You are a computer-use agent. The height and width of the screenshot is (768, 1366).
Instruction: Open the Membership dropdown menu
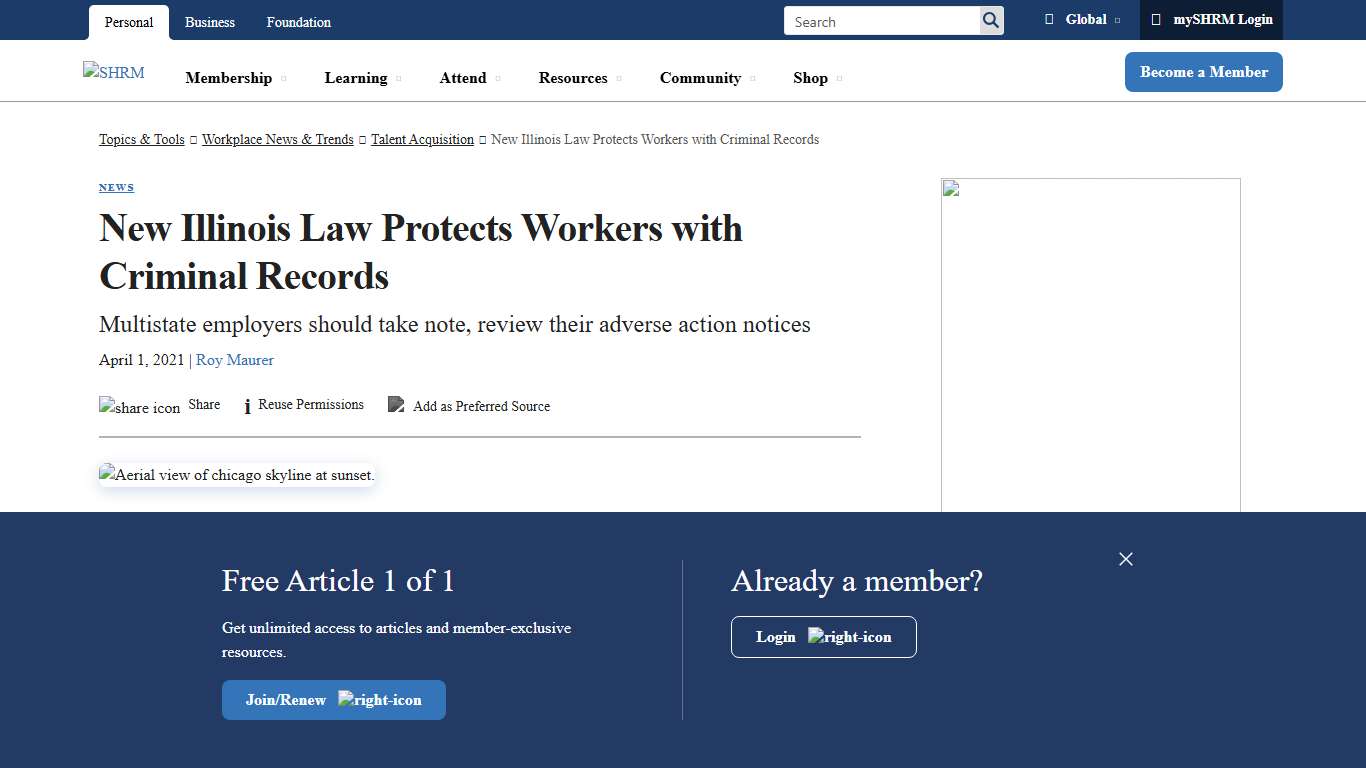pos(229,77)
